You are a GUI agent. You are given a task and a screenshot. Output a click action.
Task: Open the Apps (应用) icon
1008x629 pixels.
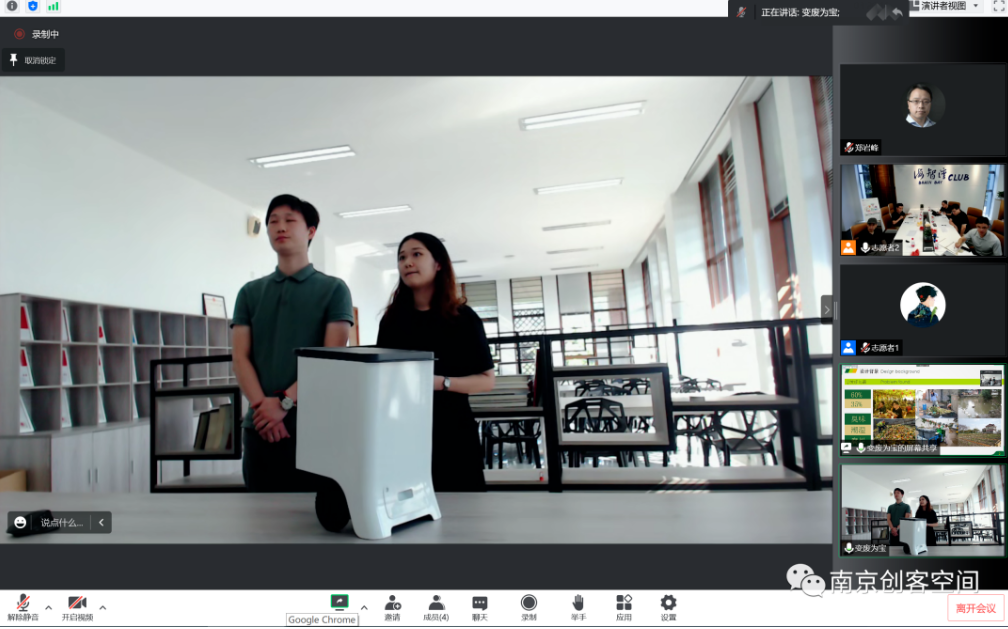[x=623, y=603]
